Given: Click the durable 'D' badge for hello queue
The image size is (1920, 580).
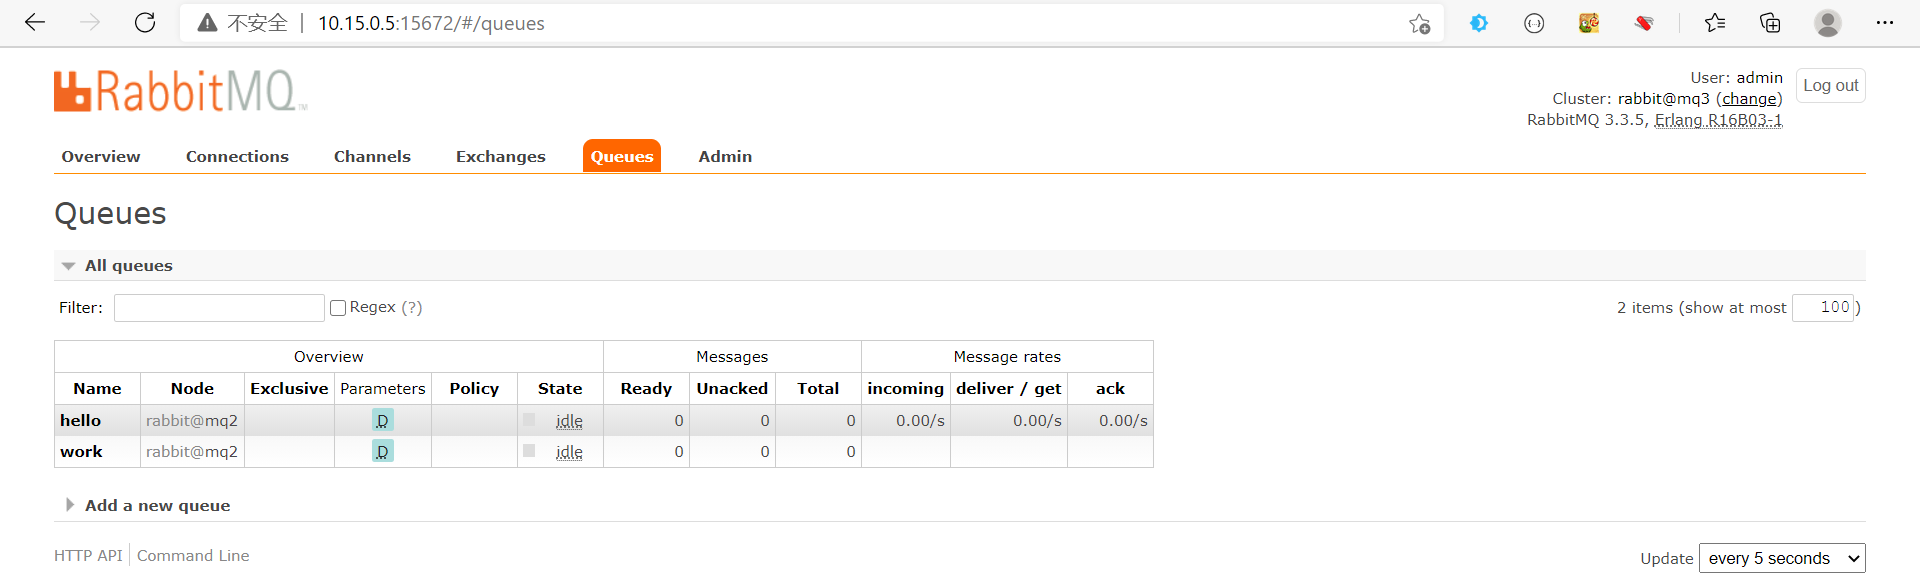Looking at the screenshot, I should coord(382,421).
